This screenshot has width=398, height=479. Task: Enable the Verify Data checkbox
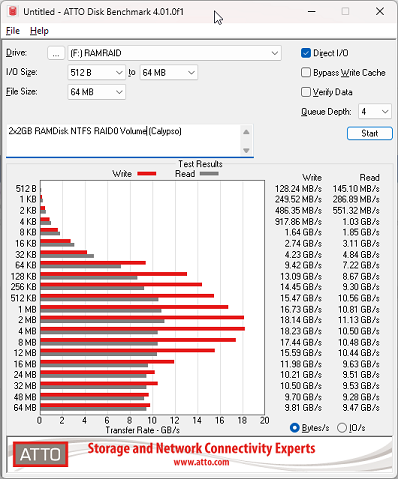pos(306,92)
